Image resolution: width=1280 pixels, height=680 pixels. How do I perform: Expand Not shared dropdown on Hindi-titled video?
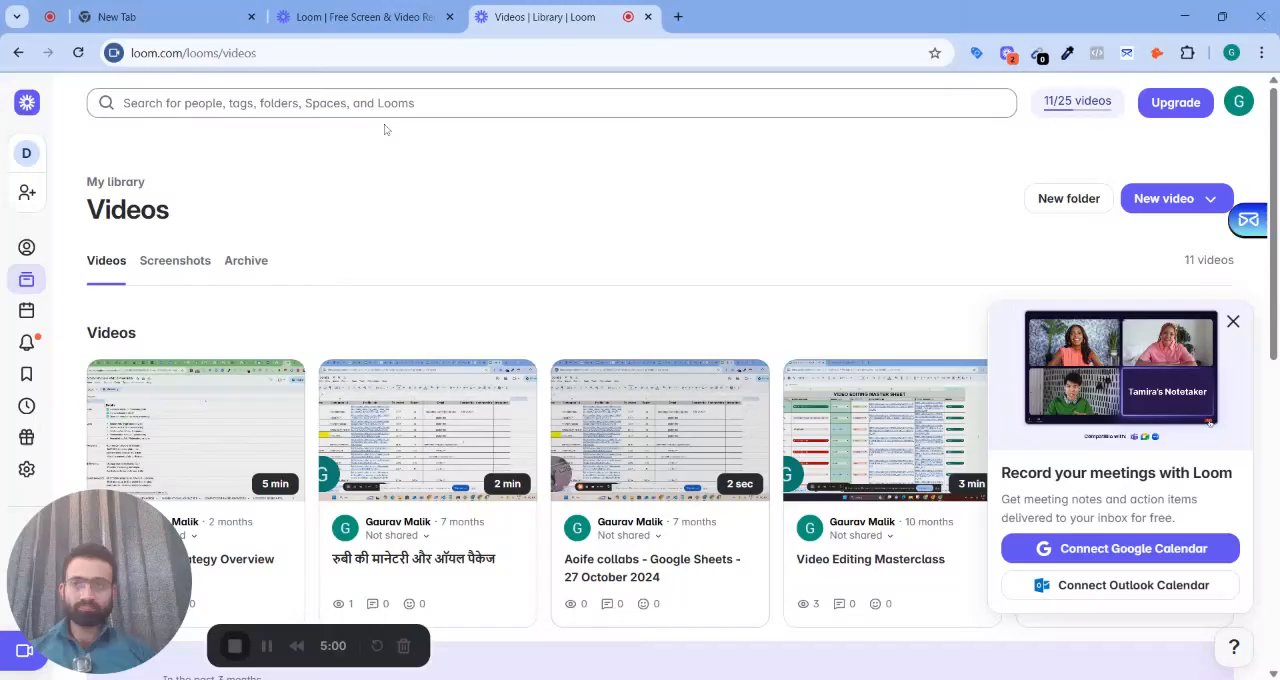point(397,536)
